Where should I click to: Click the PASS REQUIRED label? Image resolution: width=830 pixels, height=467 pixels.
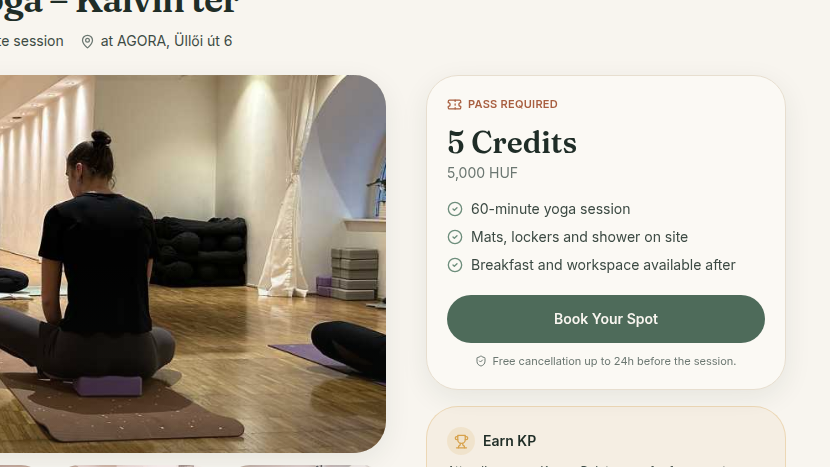coord(512,104)
